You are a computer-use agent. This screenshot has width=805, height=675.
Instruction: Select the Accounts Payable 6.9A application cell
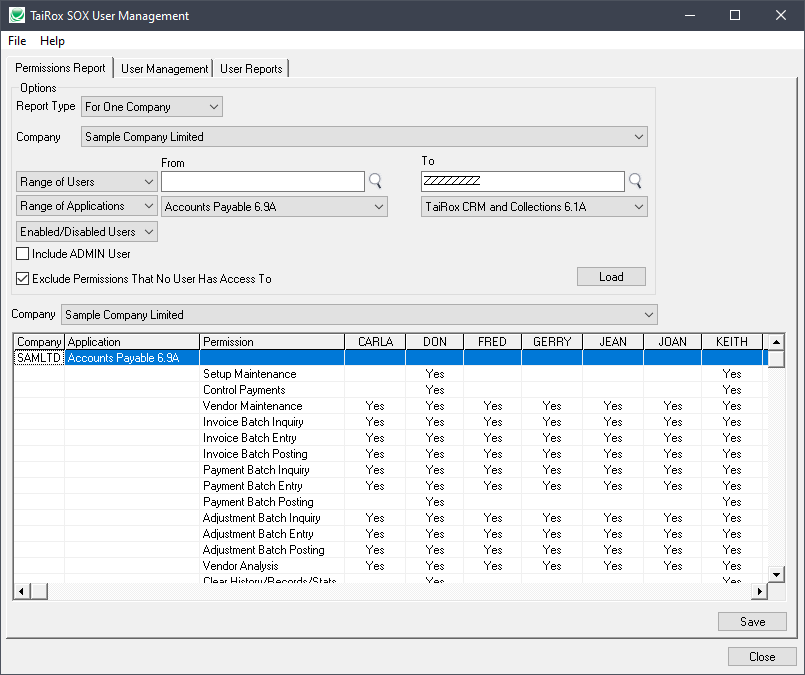(132, 358)
